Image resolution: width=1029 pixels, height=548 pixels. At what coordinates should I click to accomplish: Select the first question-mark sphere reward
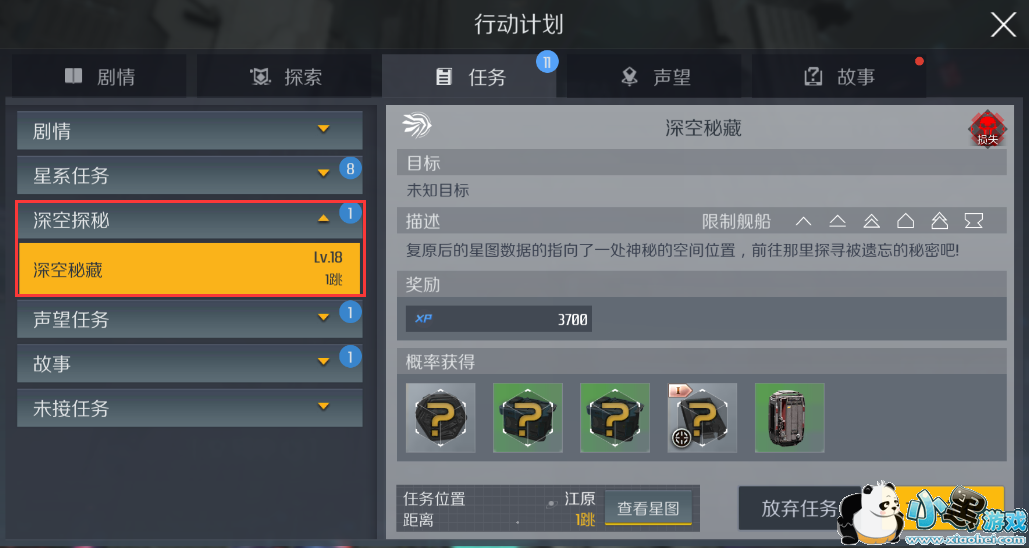(x=440, y=418)
